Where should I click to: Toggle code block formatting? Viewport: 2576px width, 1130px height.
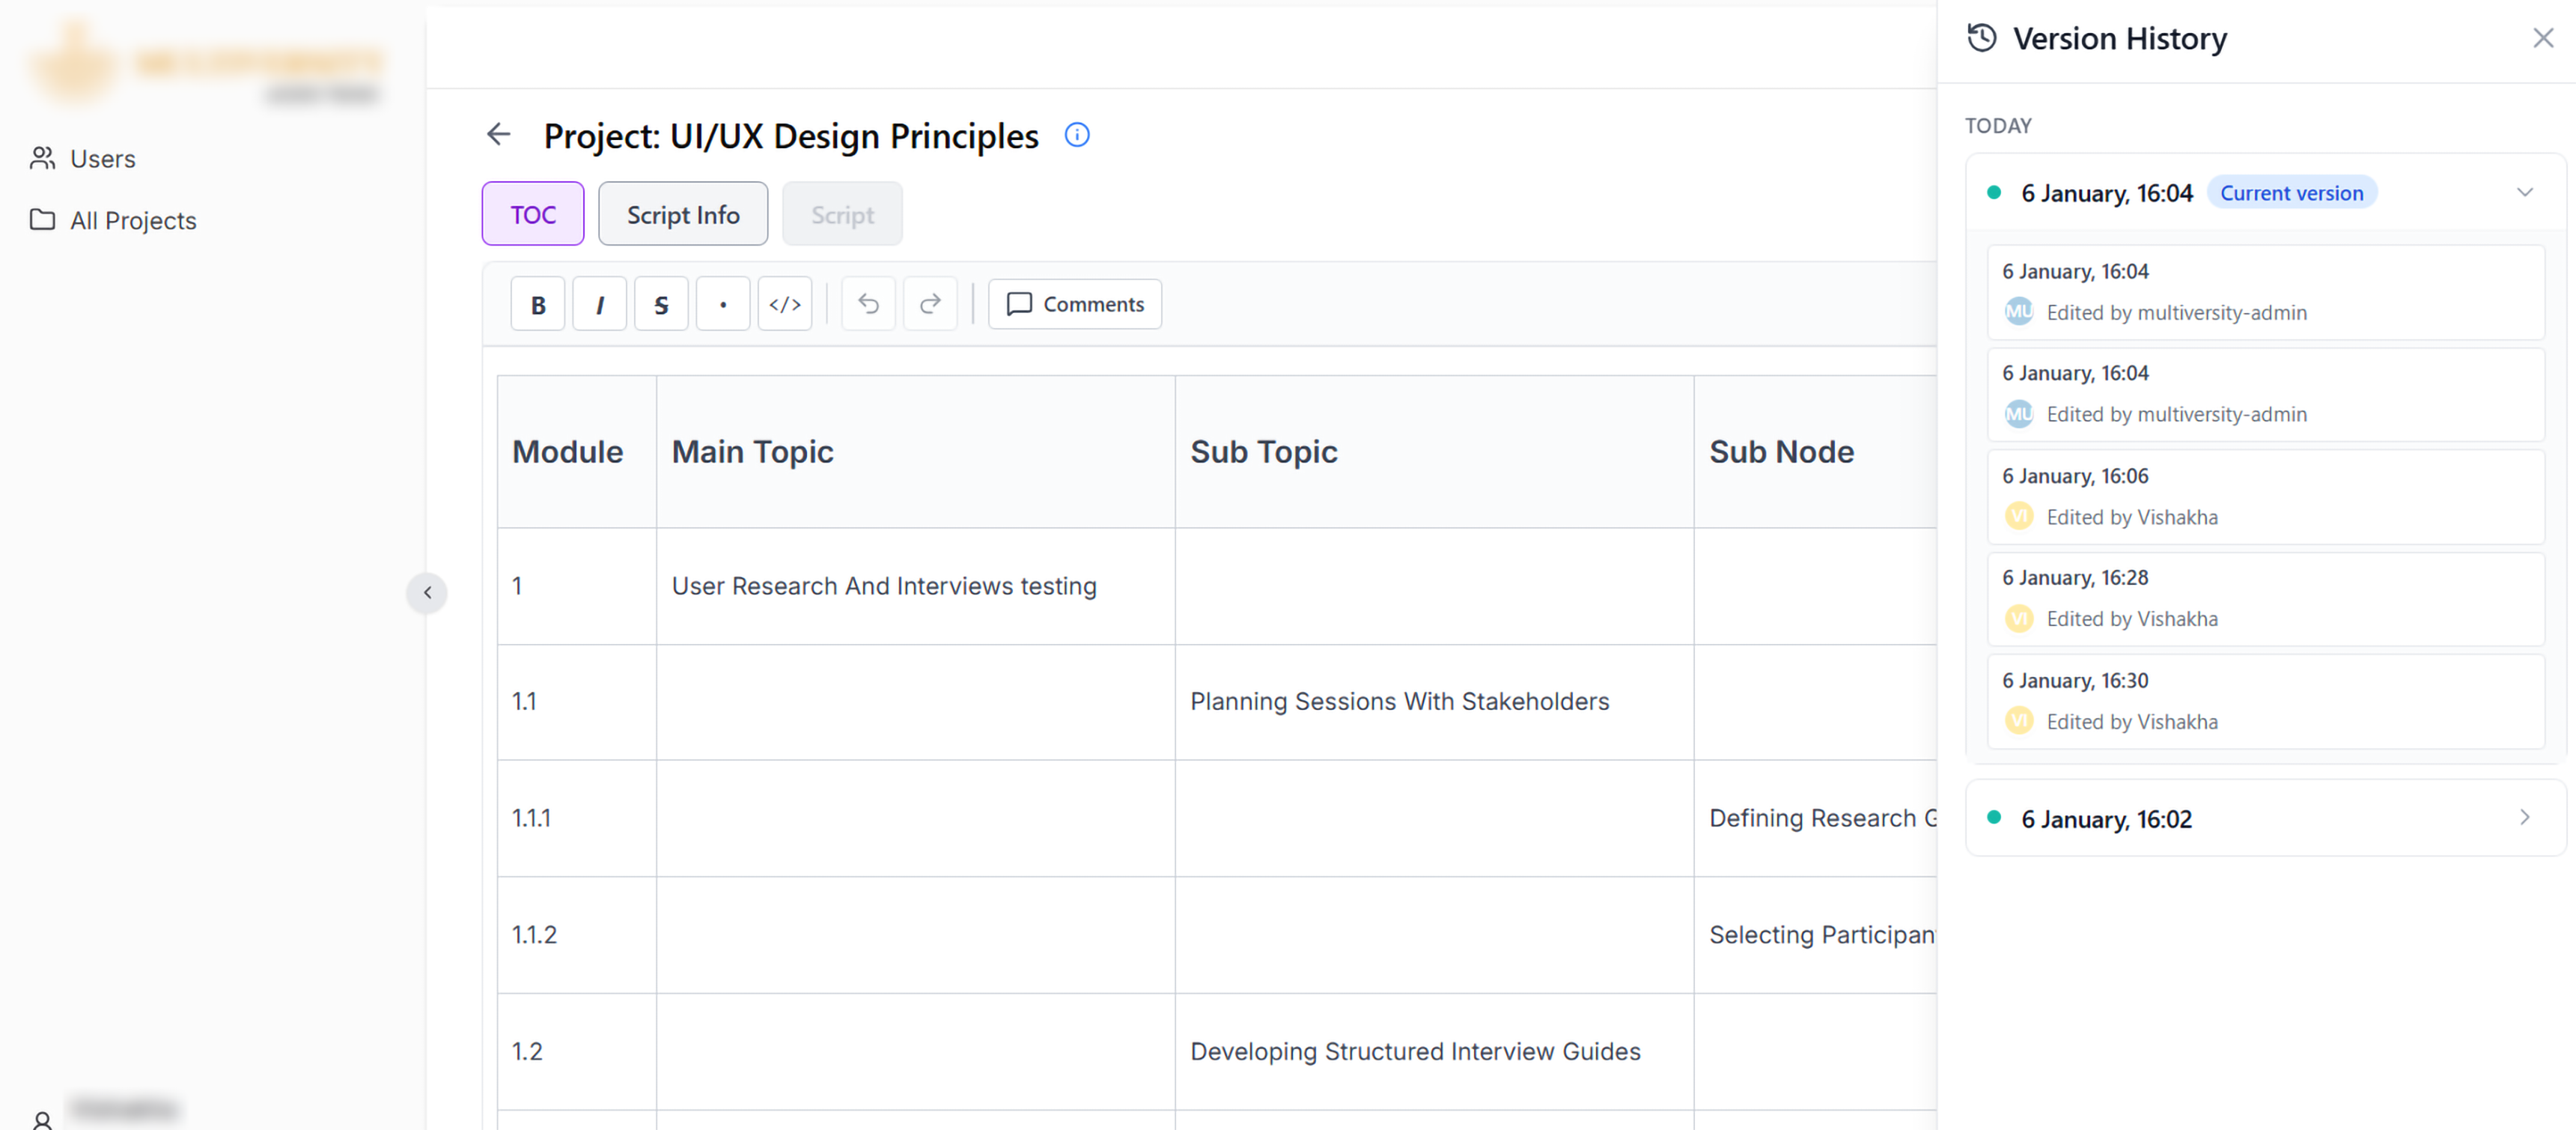[x=785, y=304]
